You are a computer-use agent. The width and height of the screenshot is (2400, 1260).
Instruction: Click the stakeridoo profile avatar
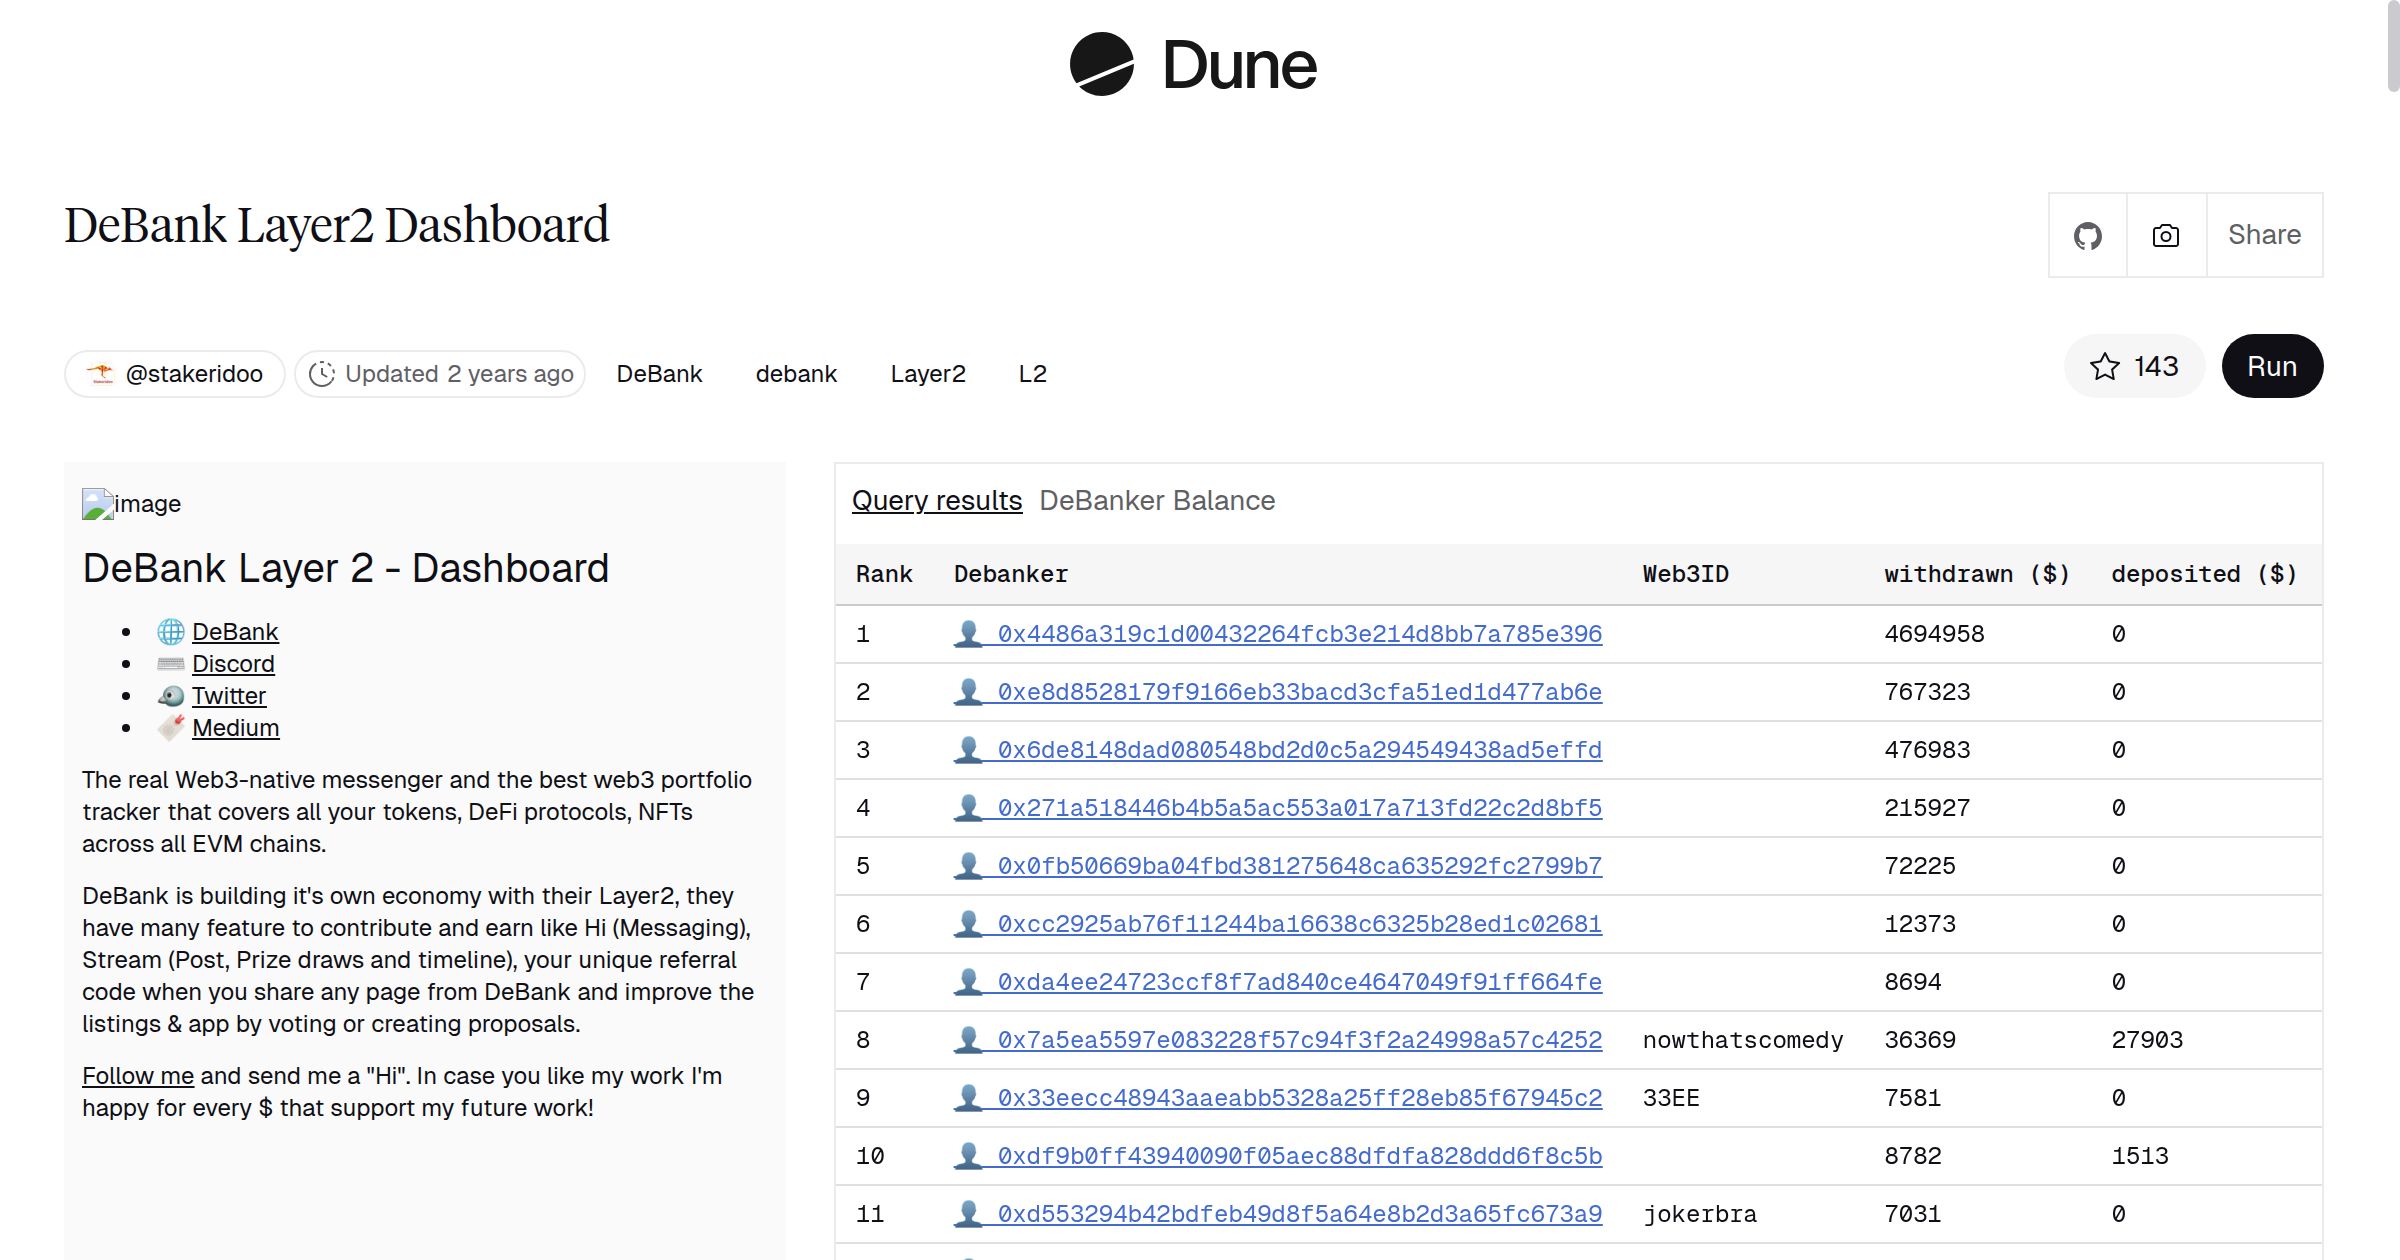[103, 373]
